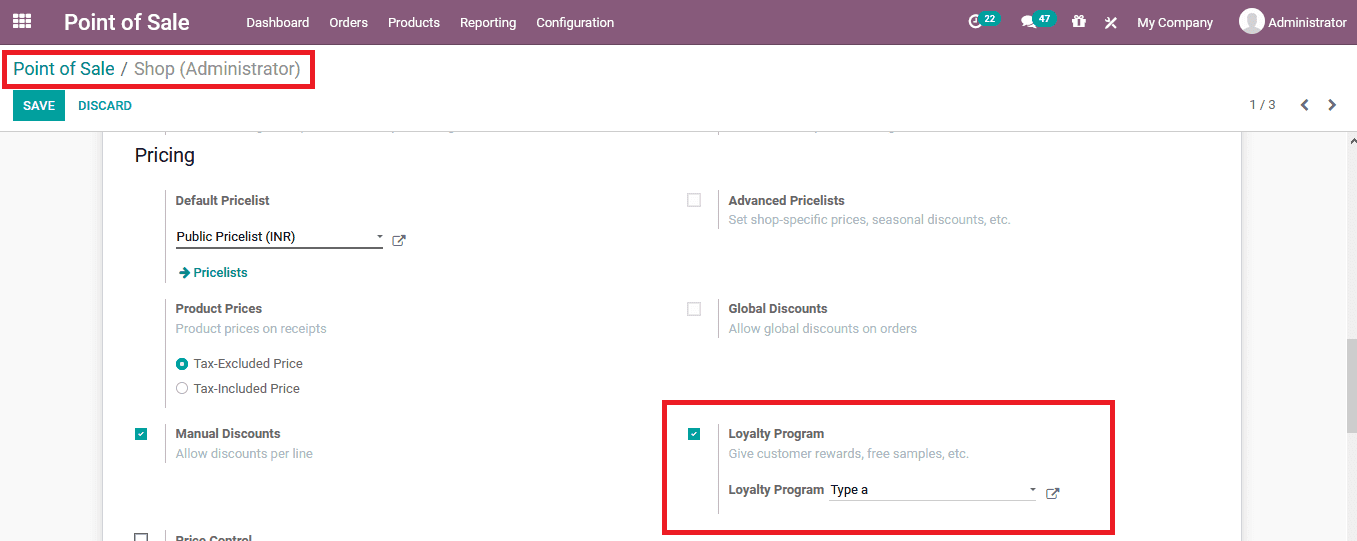Click the SAVE button
1357x541 pixels.
click(x=39, y=105)
